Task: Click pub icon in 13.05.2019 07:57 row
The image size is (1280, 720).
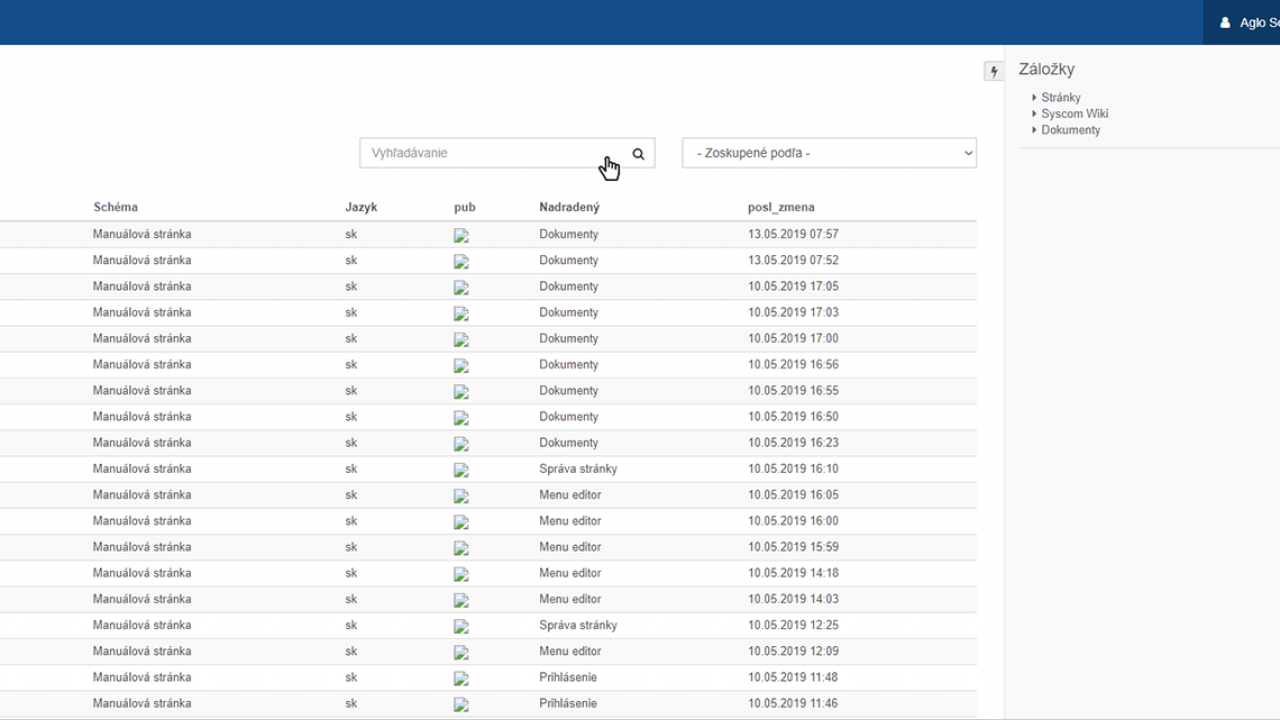Action: [x=461, y=236]
